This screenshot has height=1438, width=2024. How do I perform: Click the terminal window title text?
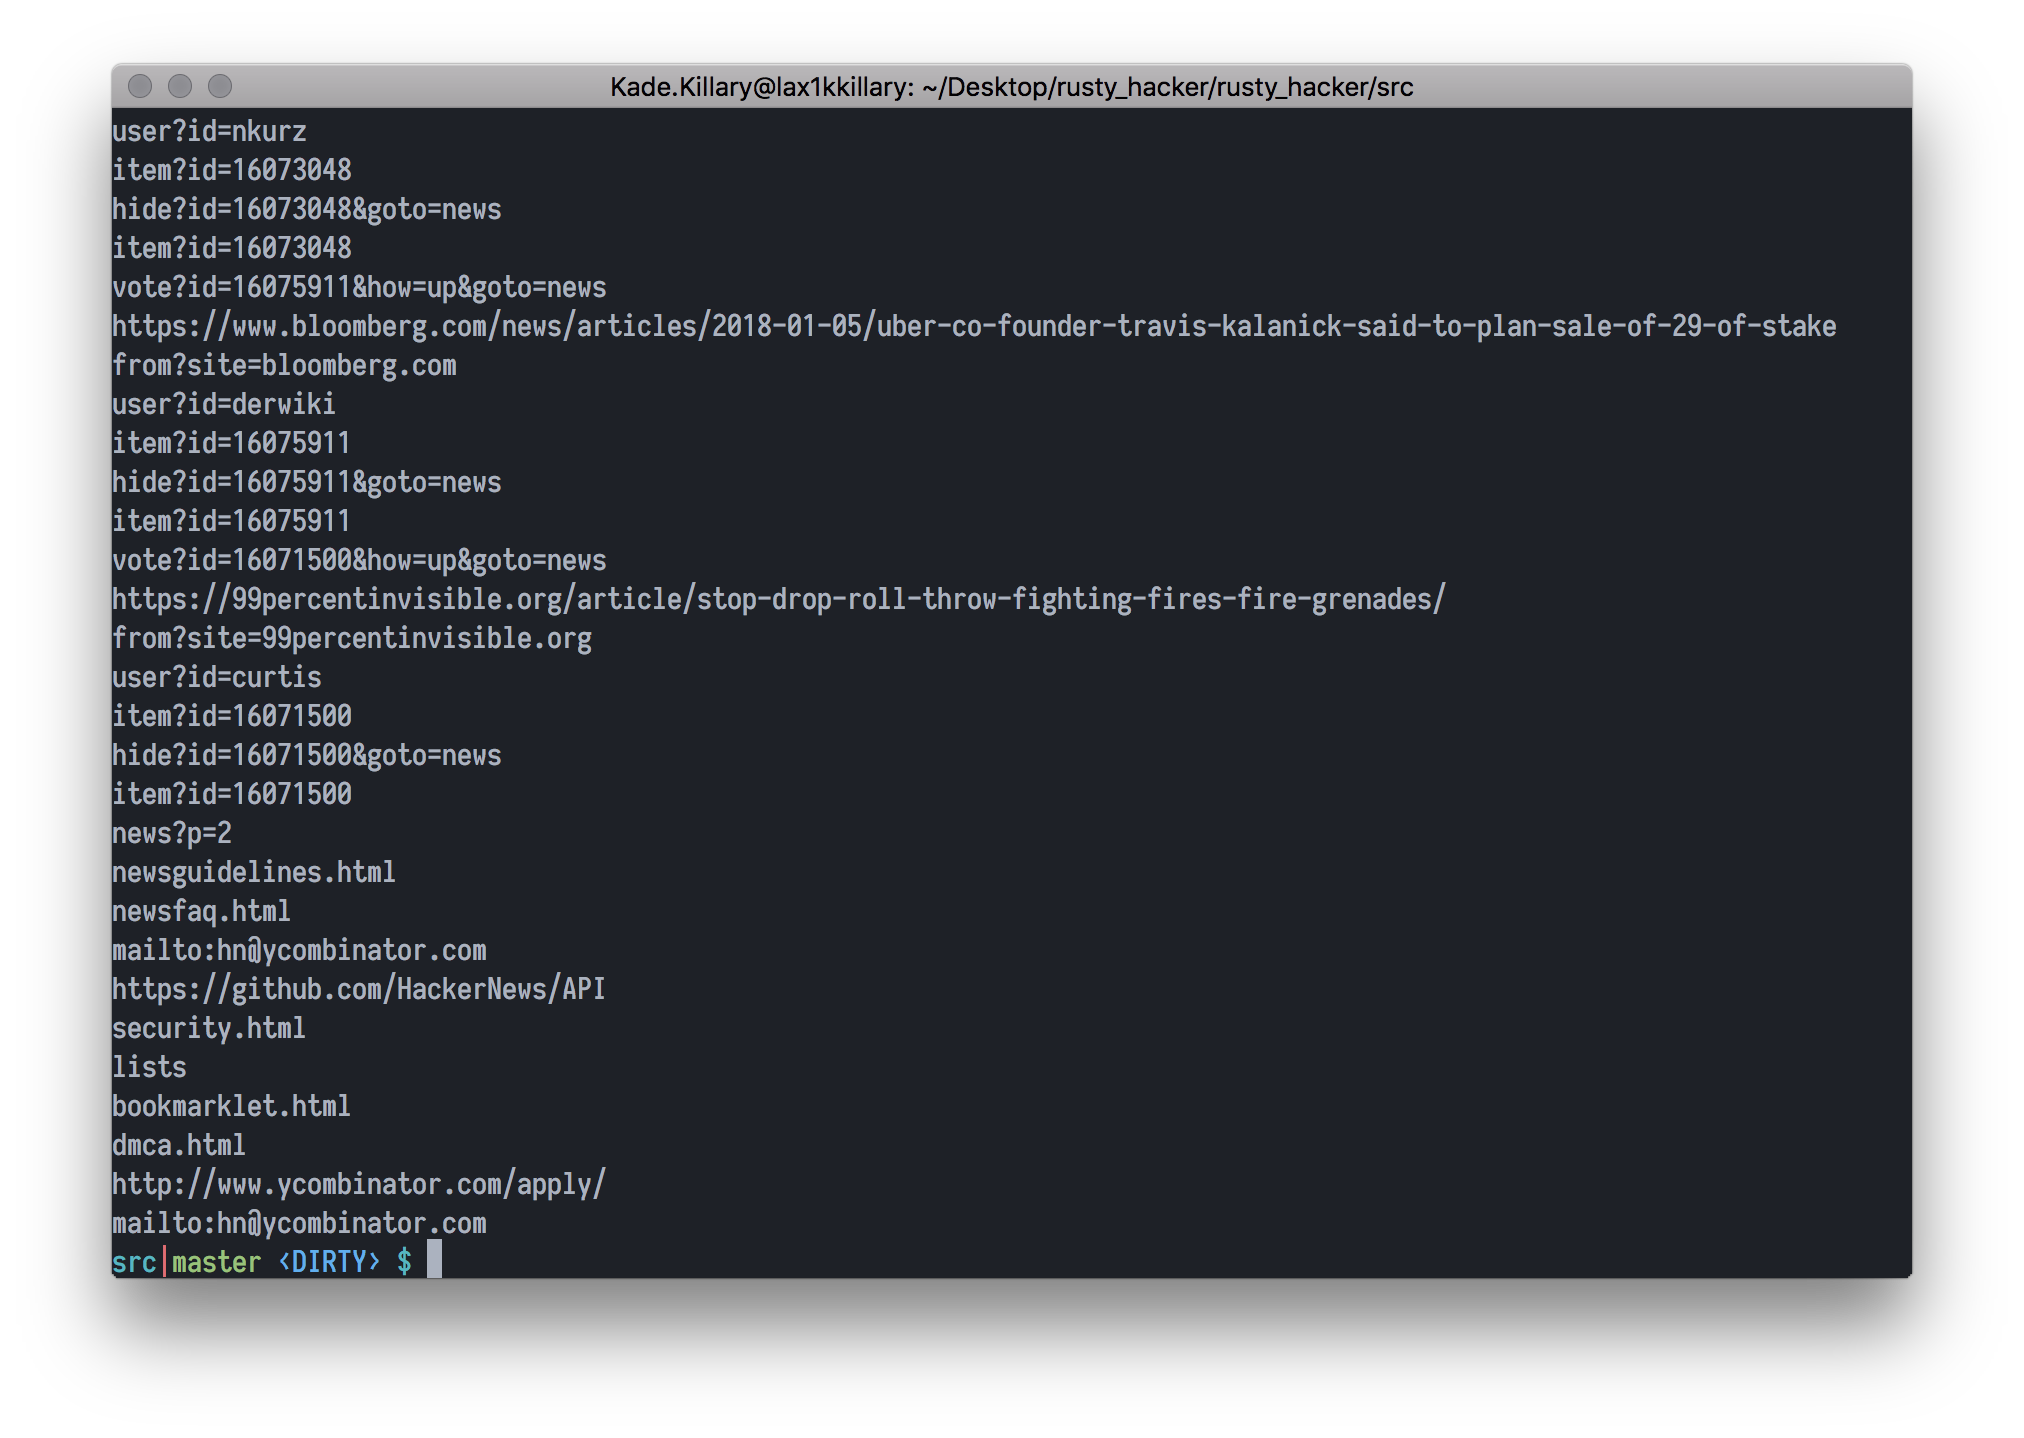coord(1011,87)
